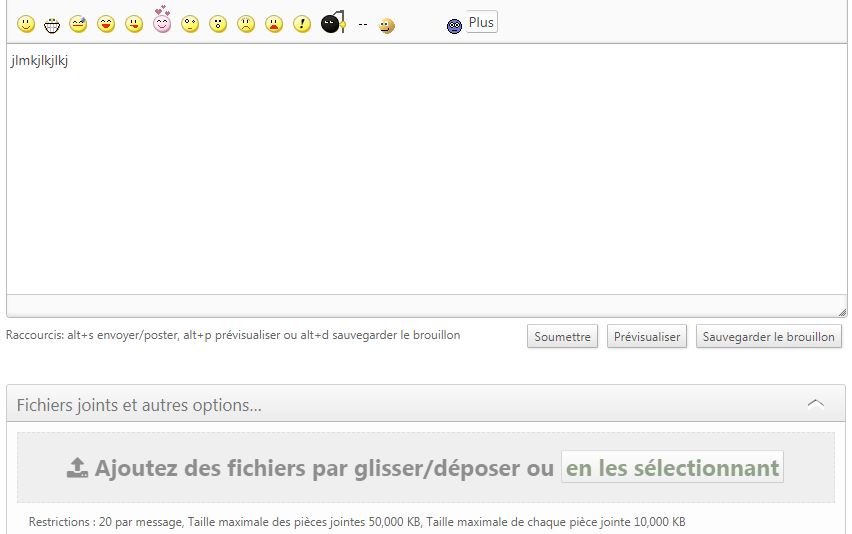This screenshot has height=534, width=852.
Task: Click inside the message text area
Action: [427, 169]
